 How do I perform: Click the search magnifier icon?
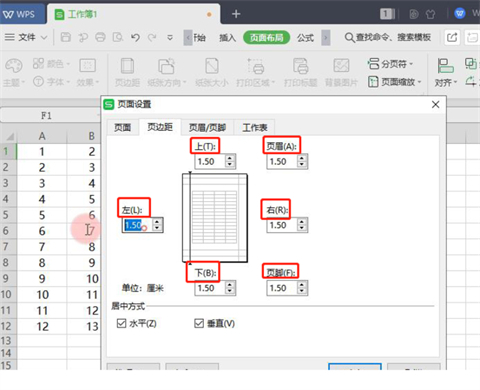pyautogui.click(x=349, y=37)
